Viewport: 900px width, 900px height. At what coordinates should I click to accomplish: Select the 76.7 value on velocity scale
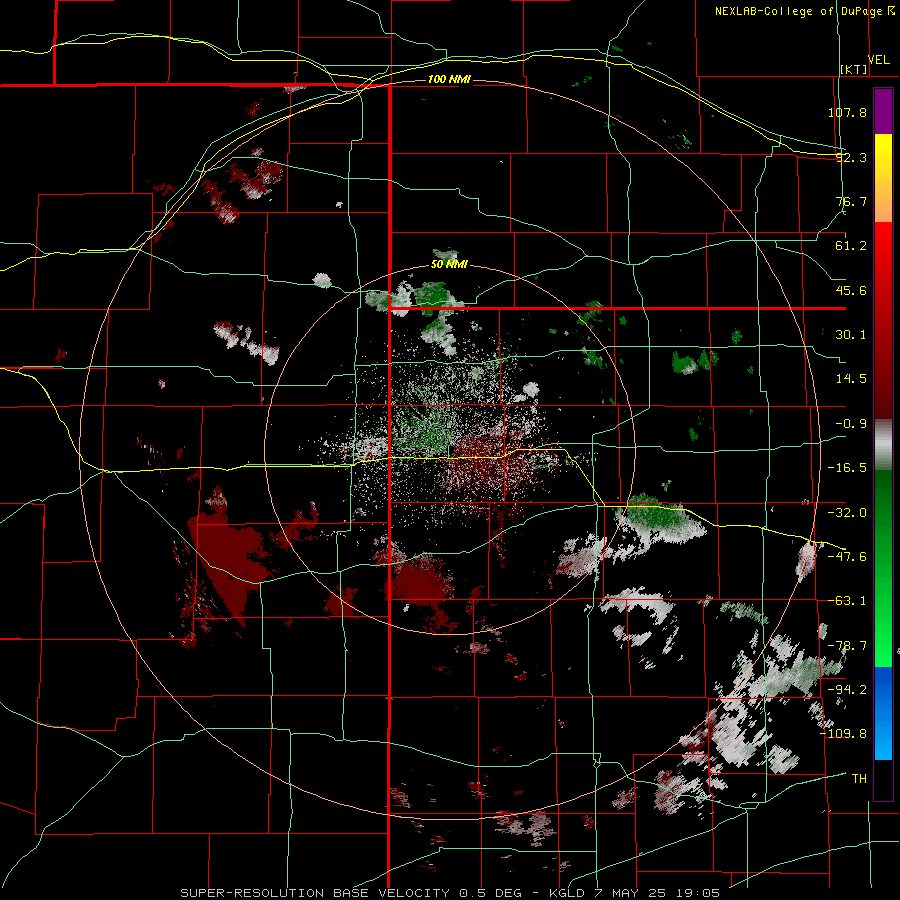point(851,201)
